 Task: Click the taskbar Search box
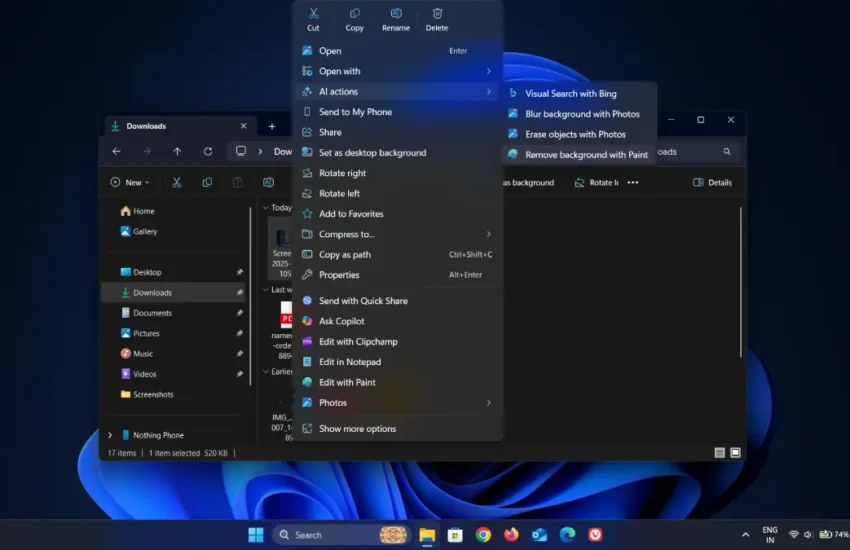click(340, 535)
